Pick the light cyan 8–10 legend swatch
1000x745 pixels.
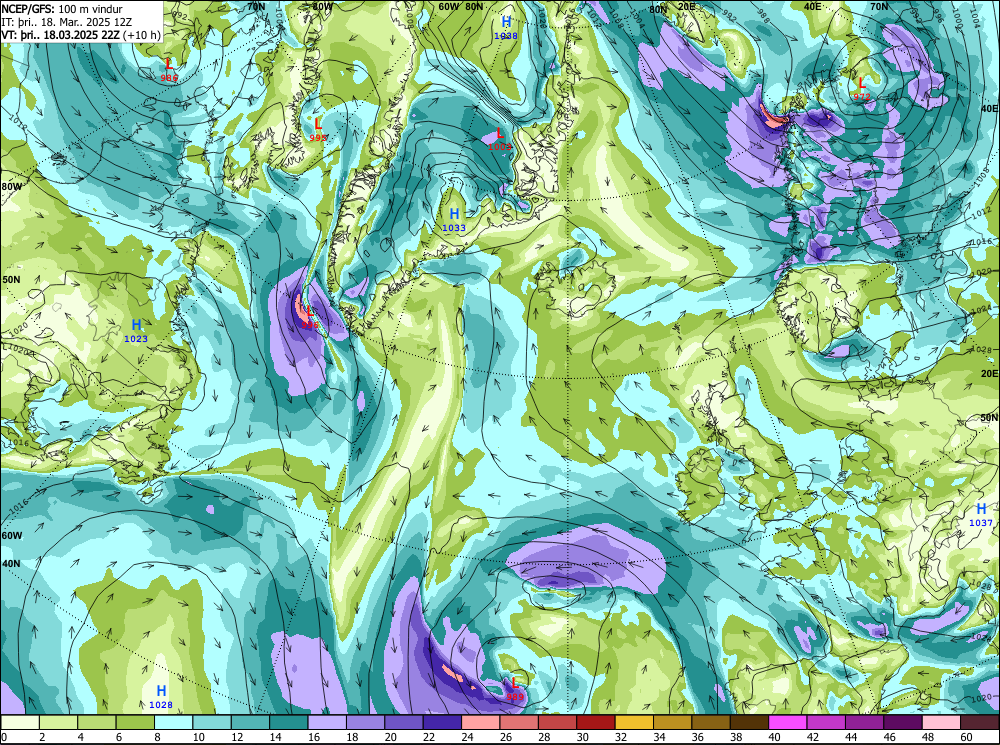coord(173,722)
